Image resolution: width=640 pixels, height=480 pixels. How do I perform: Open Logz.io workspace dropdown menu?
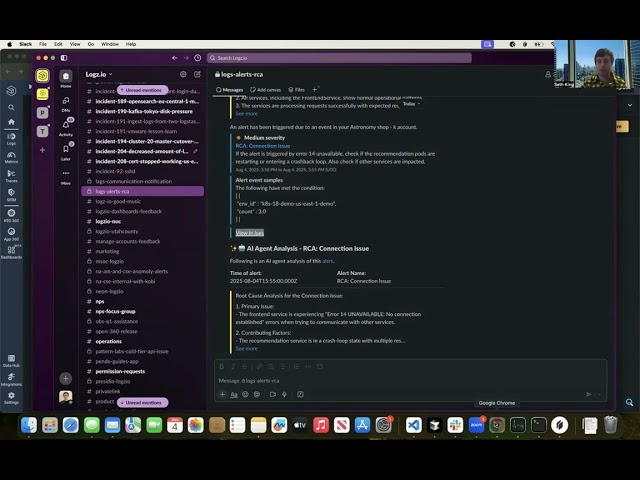tap(99, 74)
